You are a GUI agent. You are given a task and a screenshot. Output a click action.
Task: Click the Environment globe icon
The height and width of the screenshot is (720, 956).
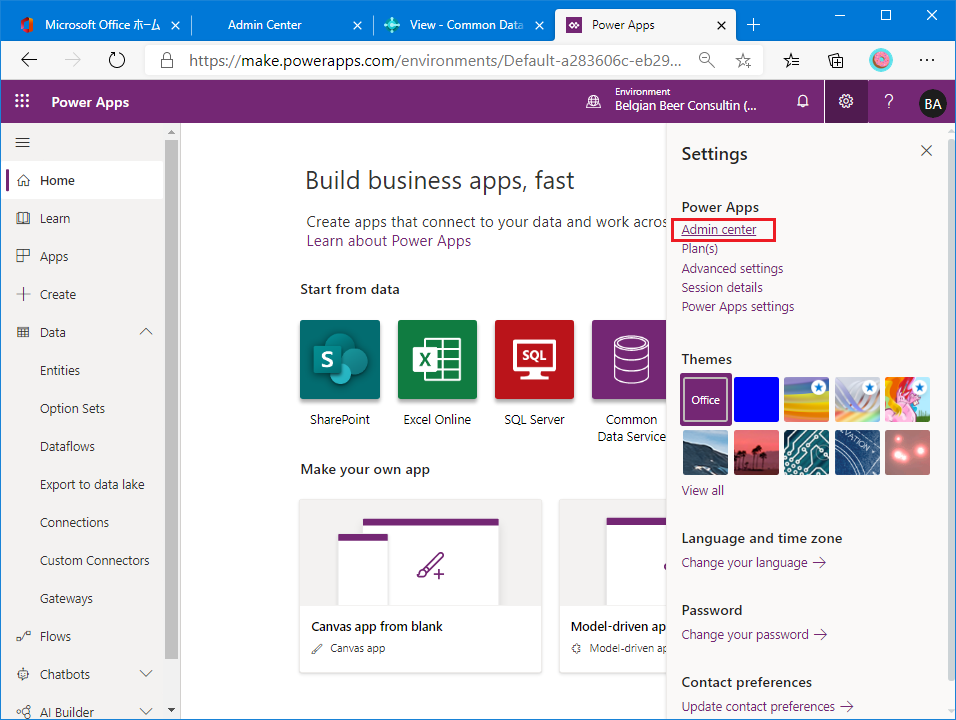pos(593,102)
